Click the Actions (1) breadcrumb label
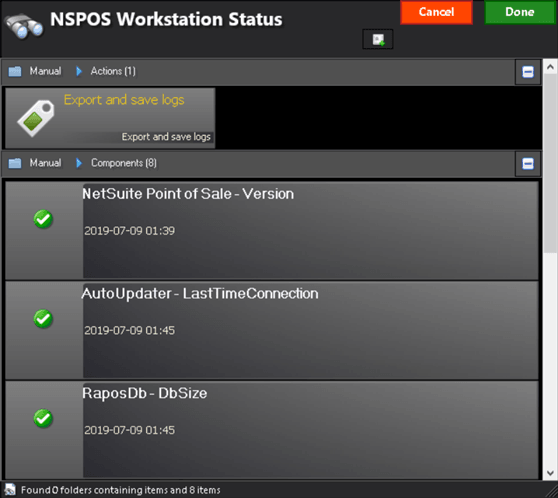Viewport: 558px width, 498px height. [x=113, y=71]
